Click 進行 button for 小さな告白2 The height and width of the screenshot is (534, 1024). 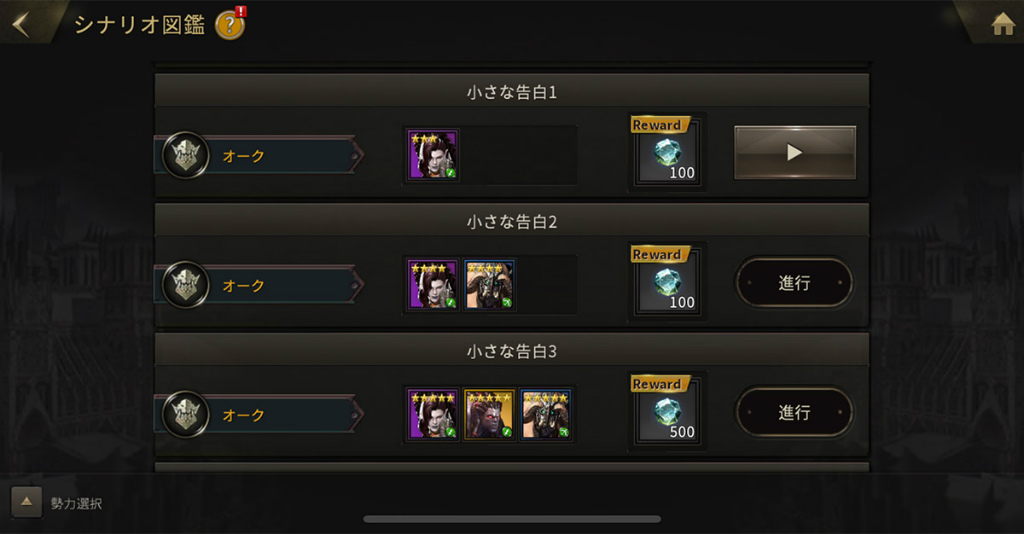[794, 283]
